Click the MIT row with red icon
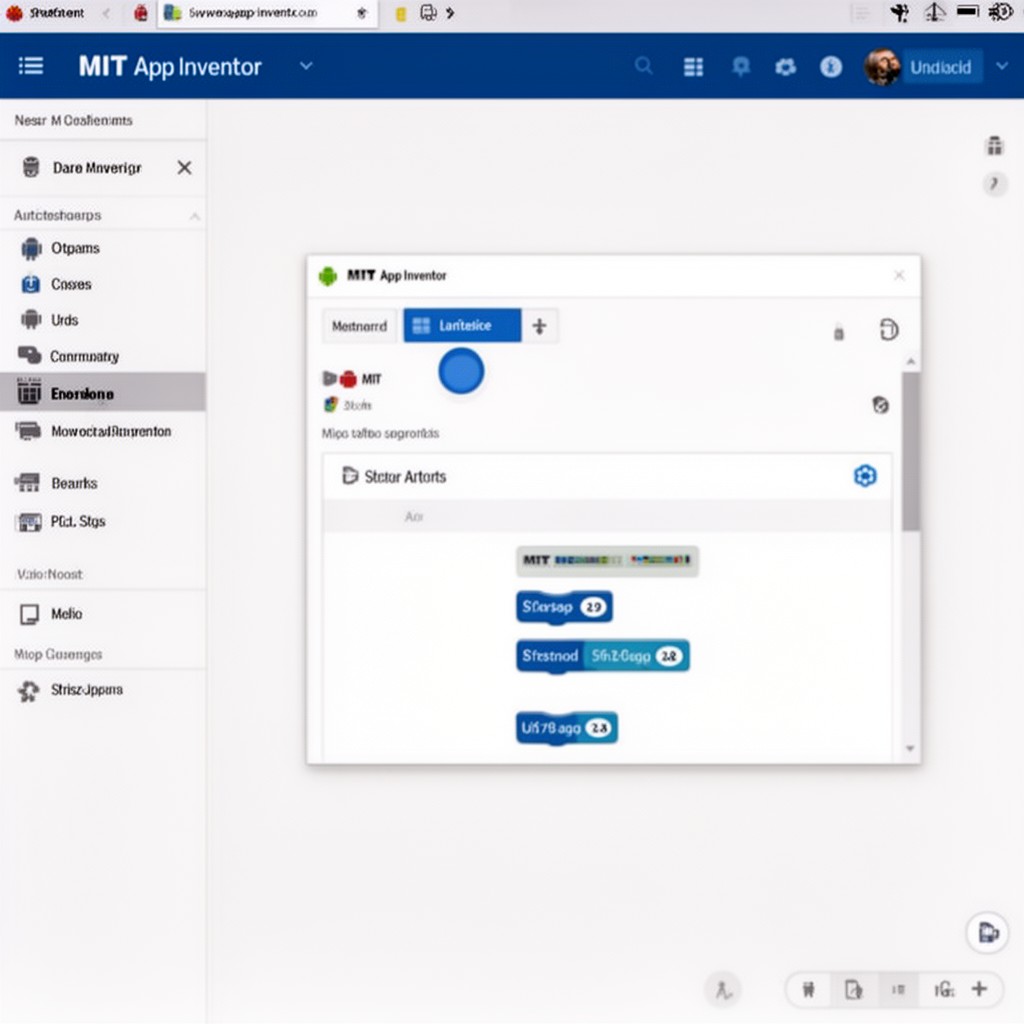Screen dimensions: 1024x1024 [x=353, y=379]
